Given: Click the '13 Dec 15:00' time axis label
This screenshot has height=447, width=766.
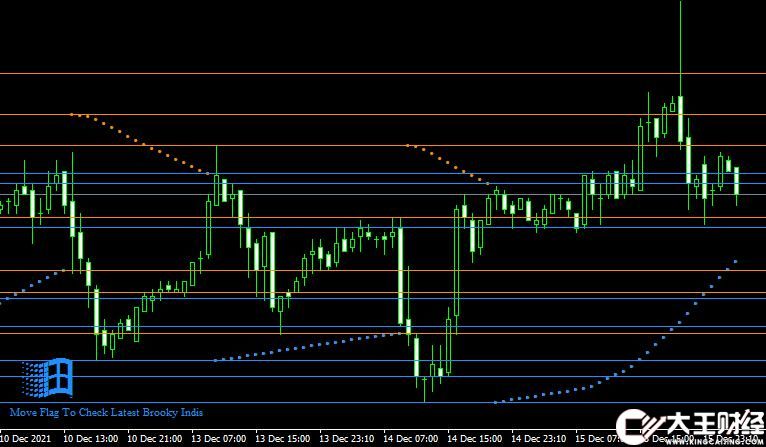Looking at the screenshot, I should 282,439.
